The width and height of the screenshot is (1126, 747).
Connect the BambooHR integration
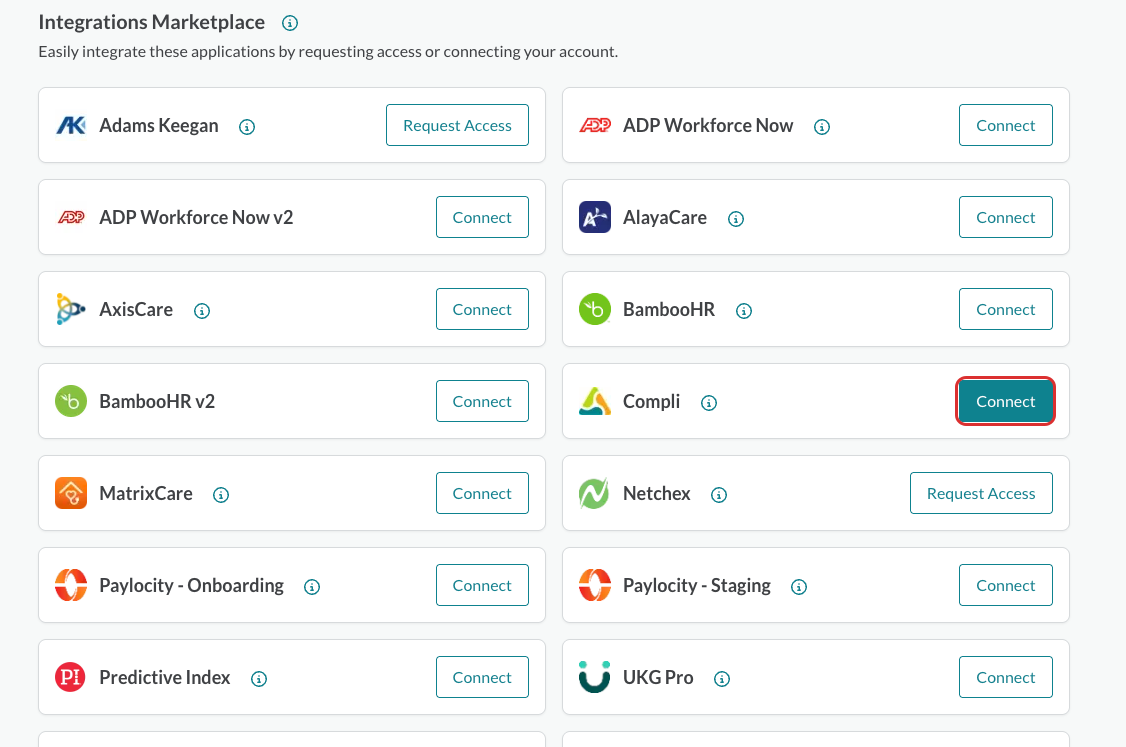(1005, 309)
